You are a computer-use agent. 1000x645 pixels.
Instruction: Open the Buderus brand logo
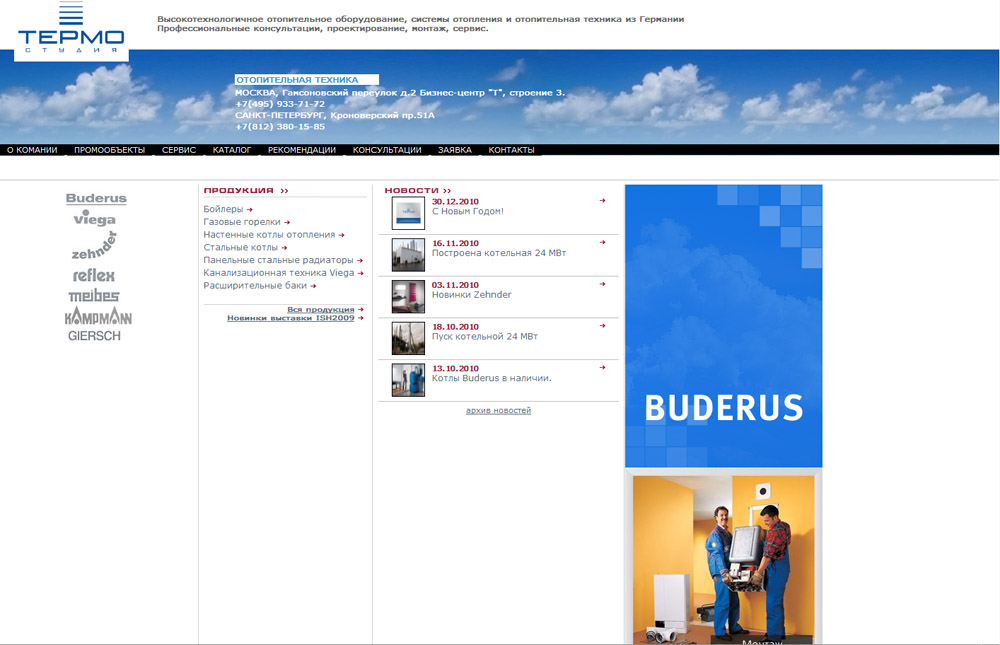pyautogui.click(x=96, y=198)
